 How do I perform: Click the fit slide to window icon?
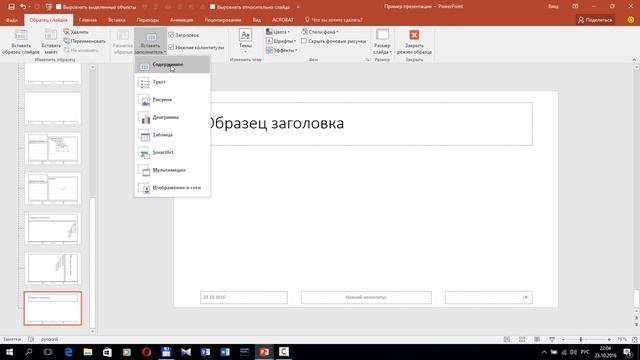click(x=634, y=340)
